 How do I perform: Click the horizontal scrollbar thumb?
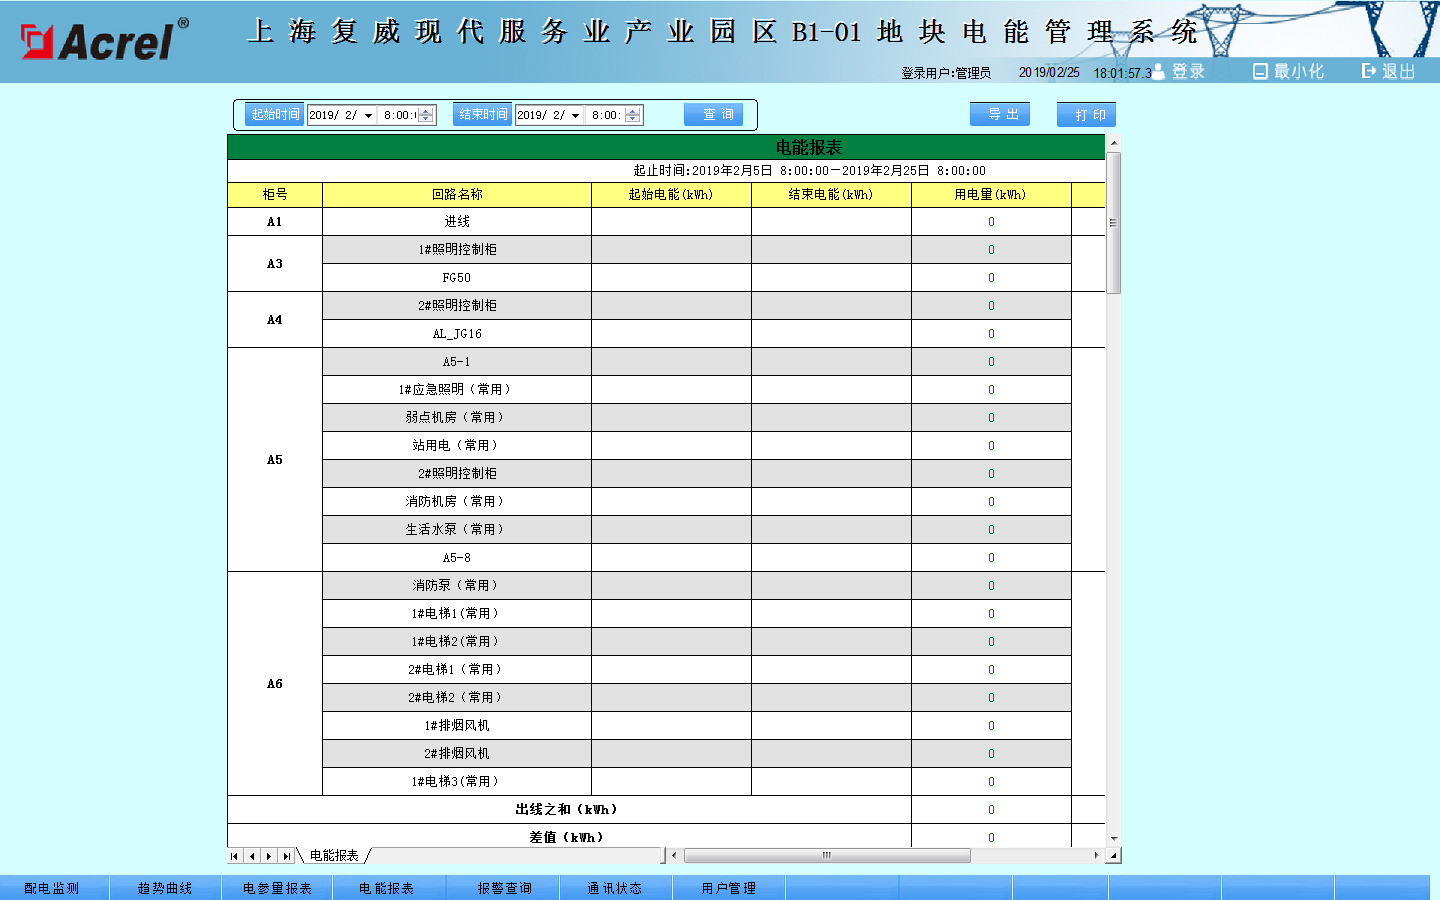click(x=827, y=856)
